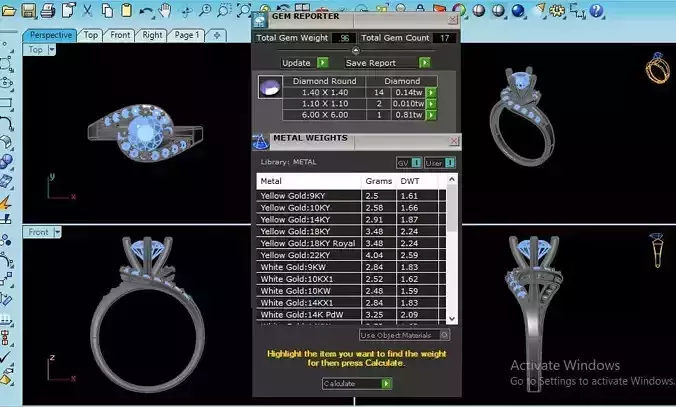
Task: Select the Yellow Gold:14KY row
Action: click(x=351, y=219)
